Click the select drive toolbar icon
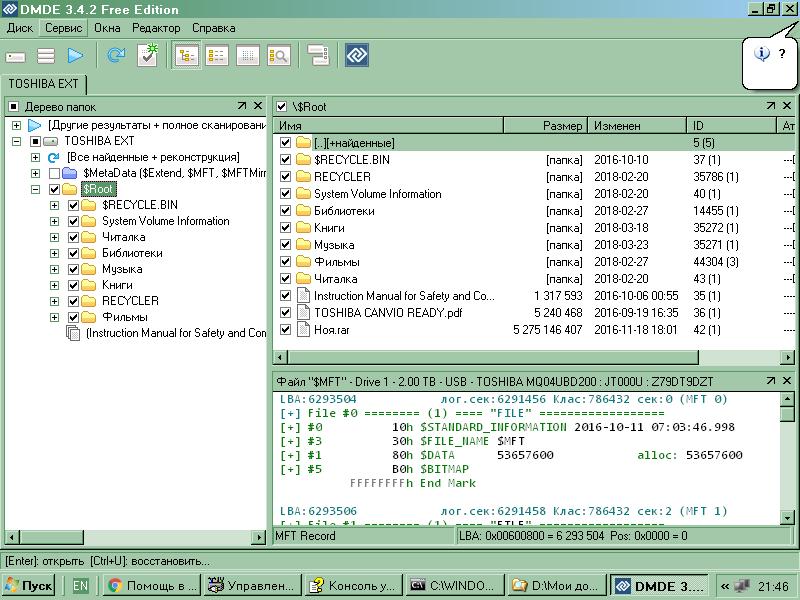Viewport: 800px width, 600px height. [16, 56]
